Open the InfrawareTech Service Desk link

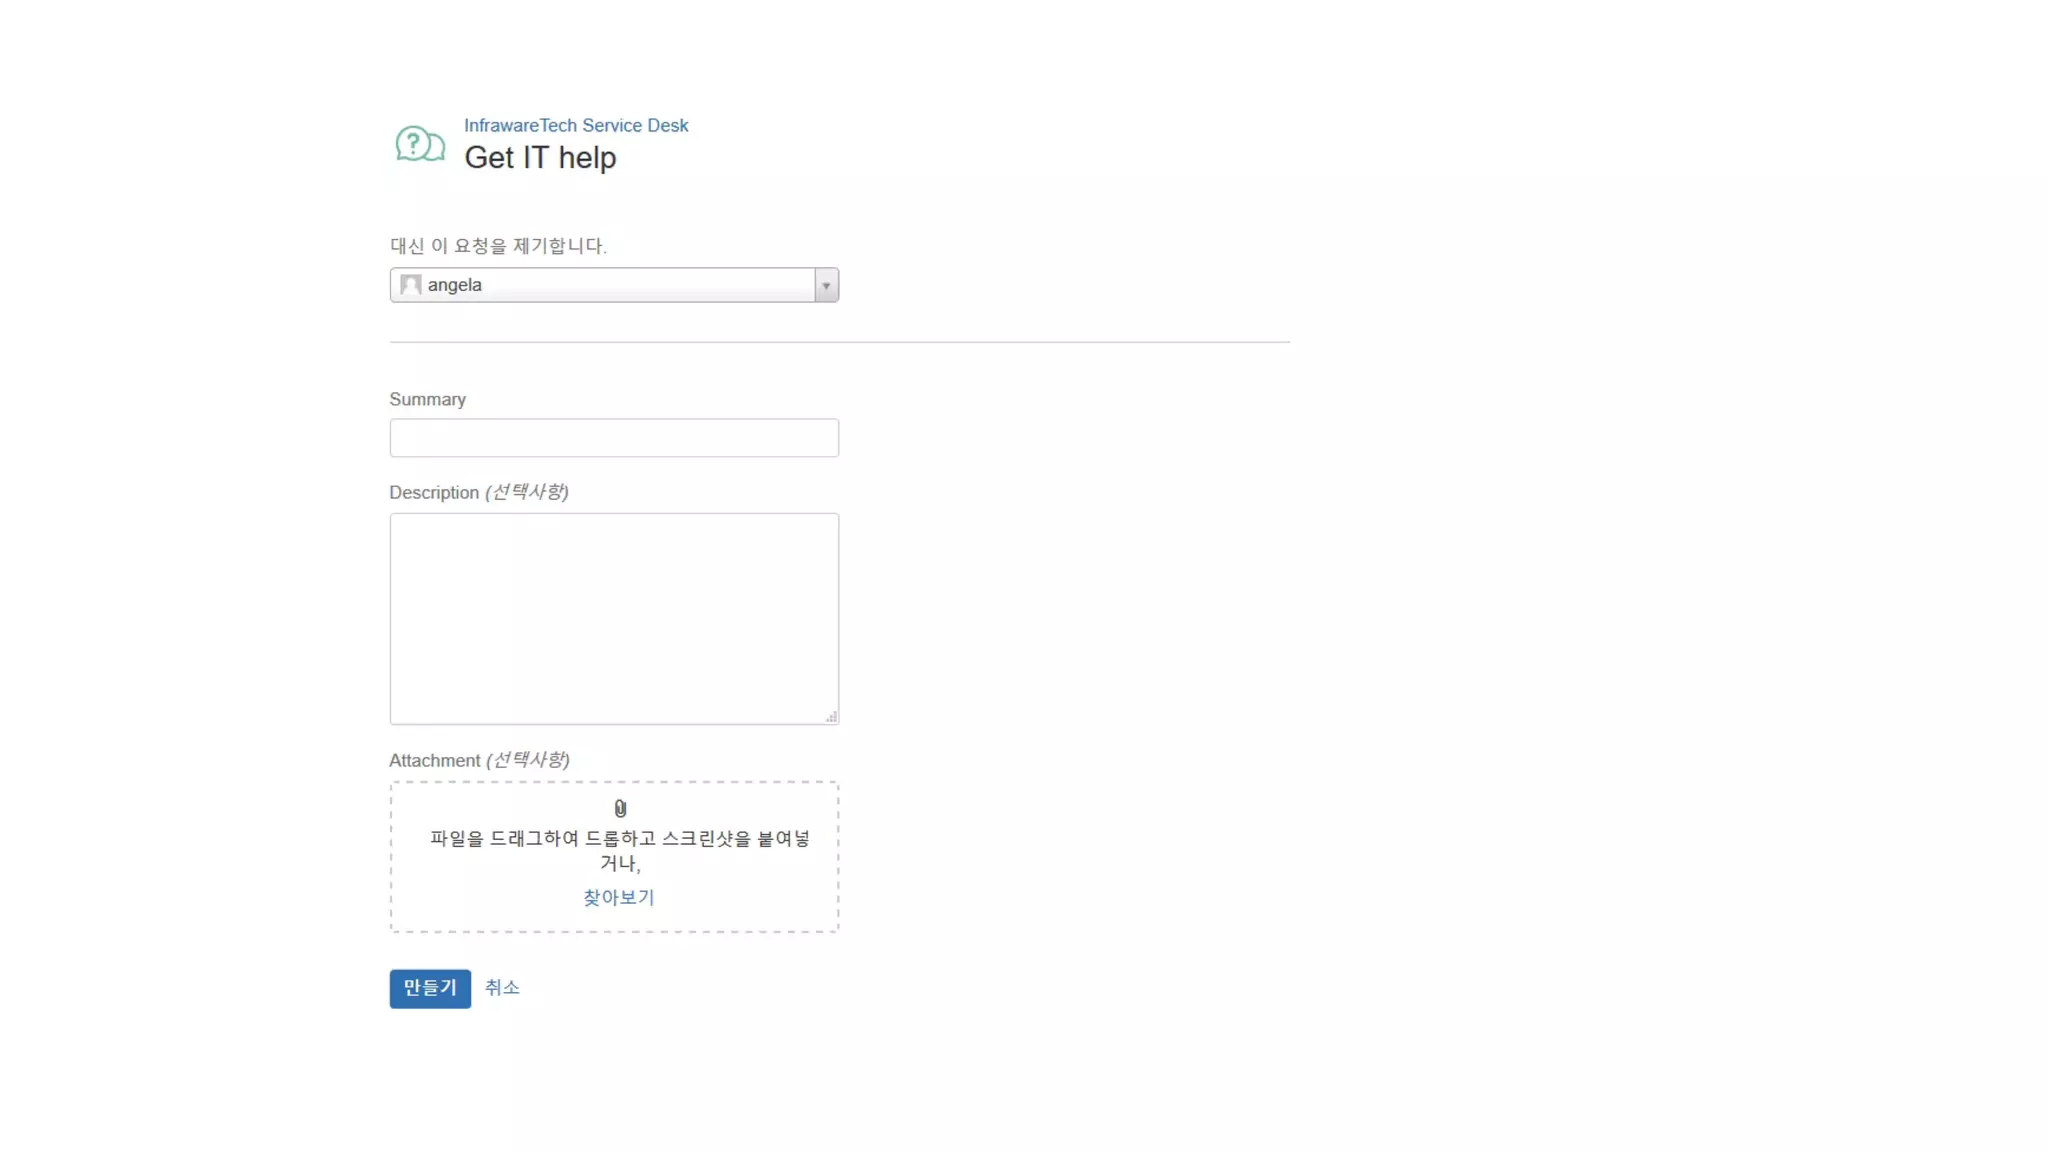(575, 125)
